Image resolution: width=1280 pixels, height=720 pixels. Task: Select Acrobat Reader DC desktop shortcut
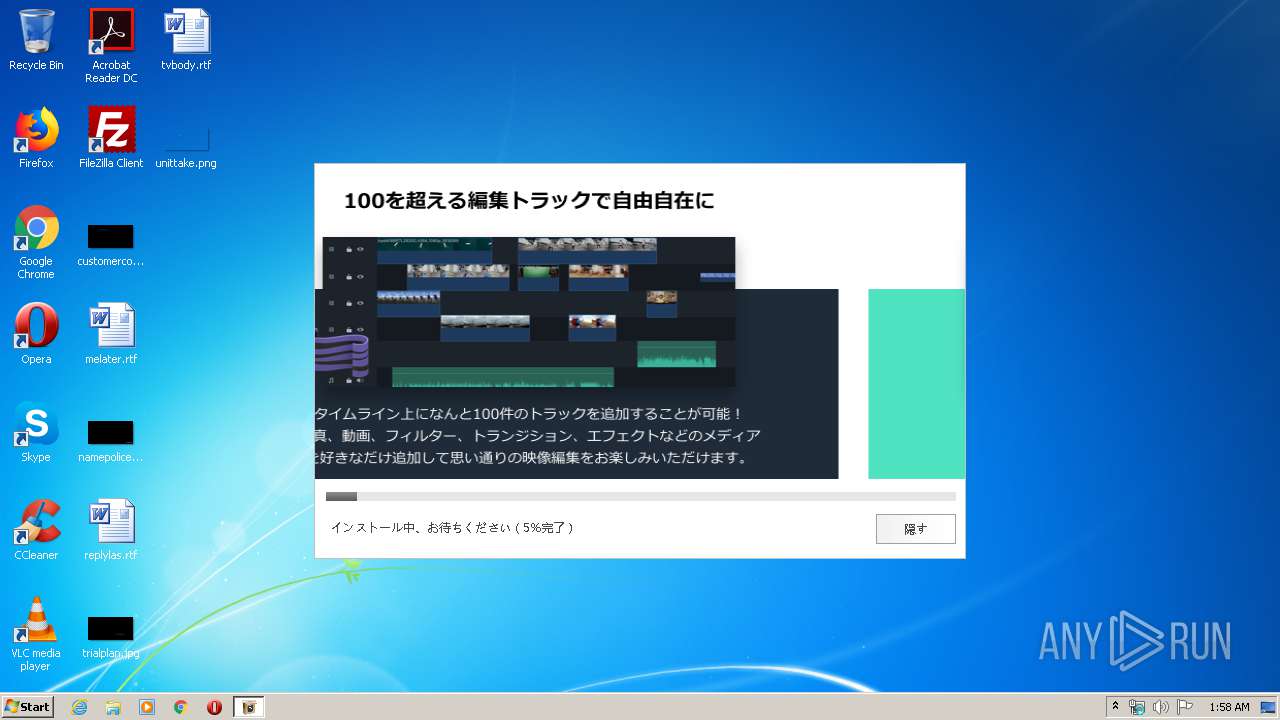click(111, 47)
